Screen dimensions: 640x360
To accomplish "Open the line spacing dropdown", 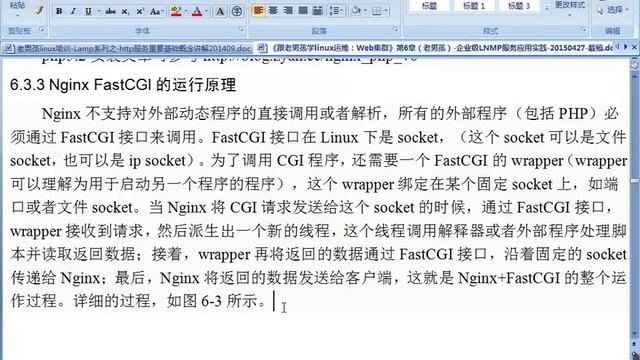I will pos(336,10).
